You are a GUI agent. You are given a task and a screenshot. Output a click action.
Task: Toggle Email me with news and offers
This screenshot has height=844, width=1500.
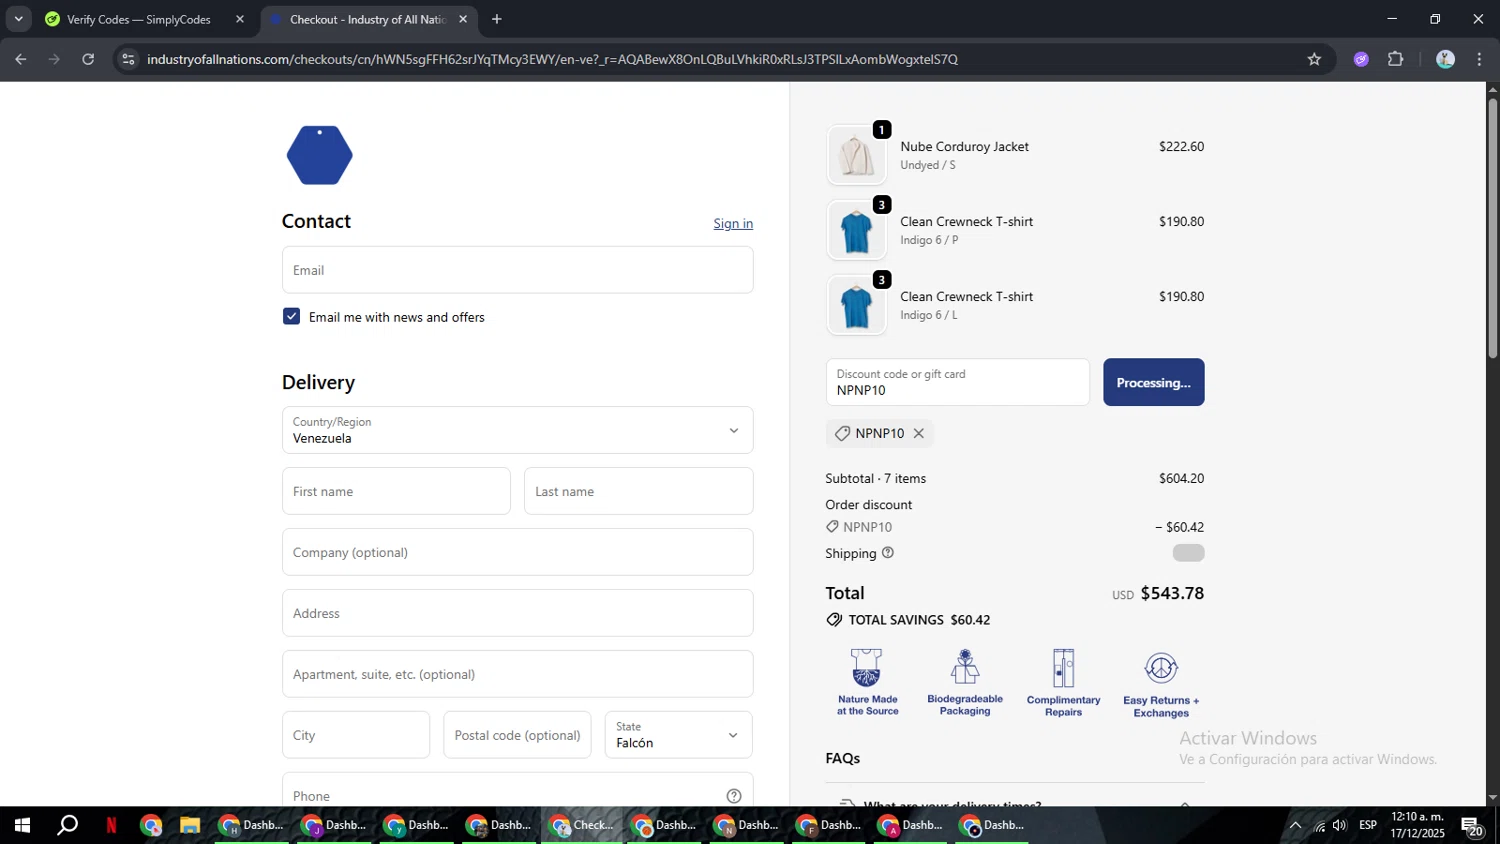pyautogui.click(x=291, y=316)
